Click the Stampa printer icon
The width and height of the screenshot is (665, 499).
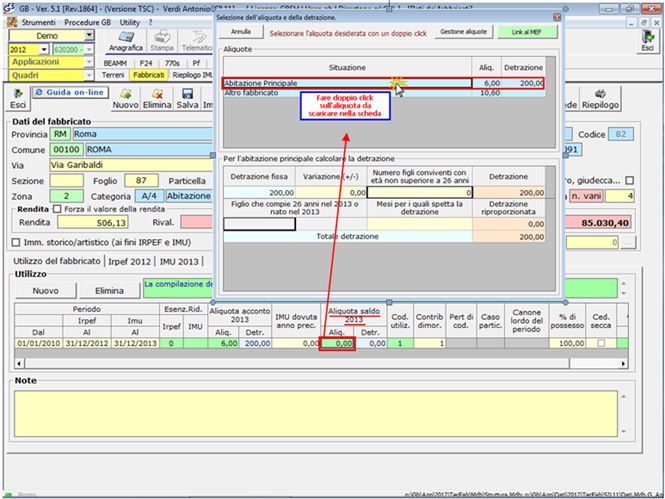(x=162, y=41)
